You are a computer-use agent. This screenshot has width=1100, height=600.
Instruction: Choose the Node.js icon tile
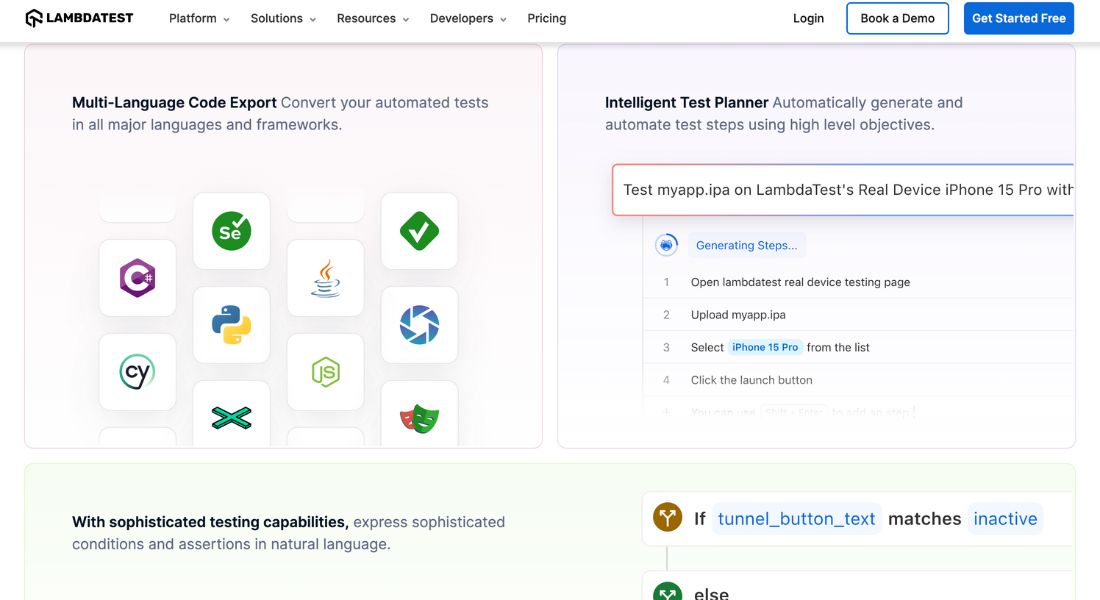pos(326,372)
